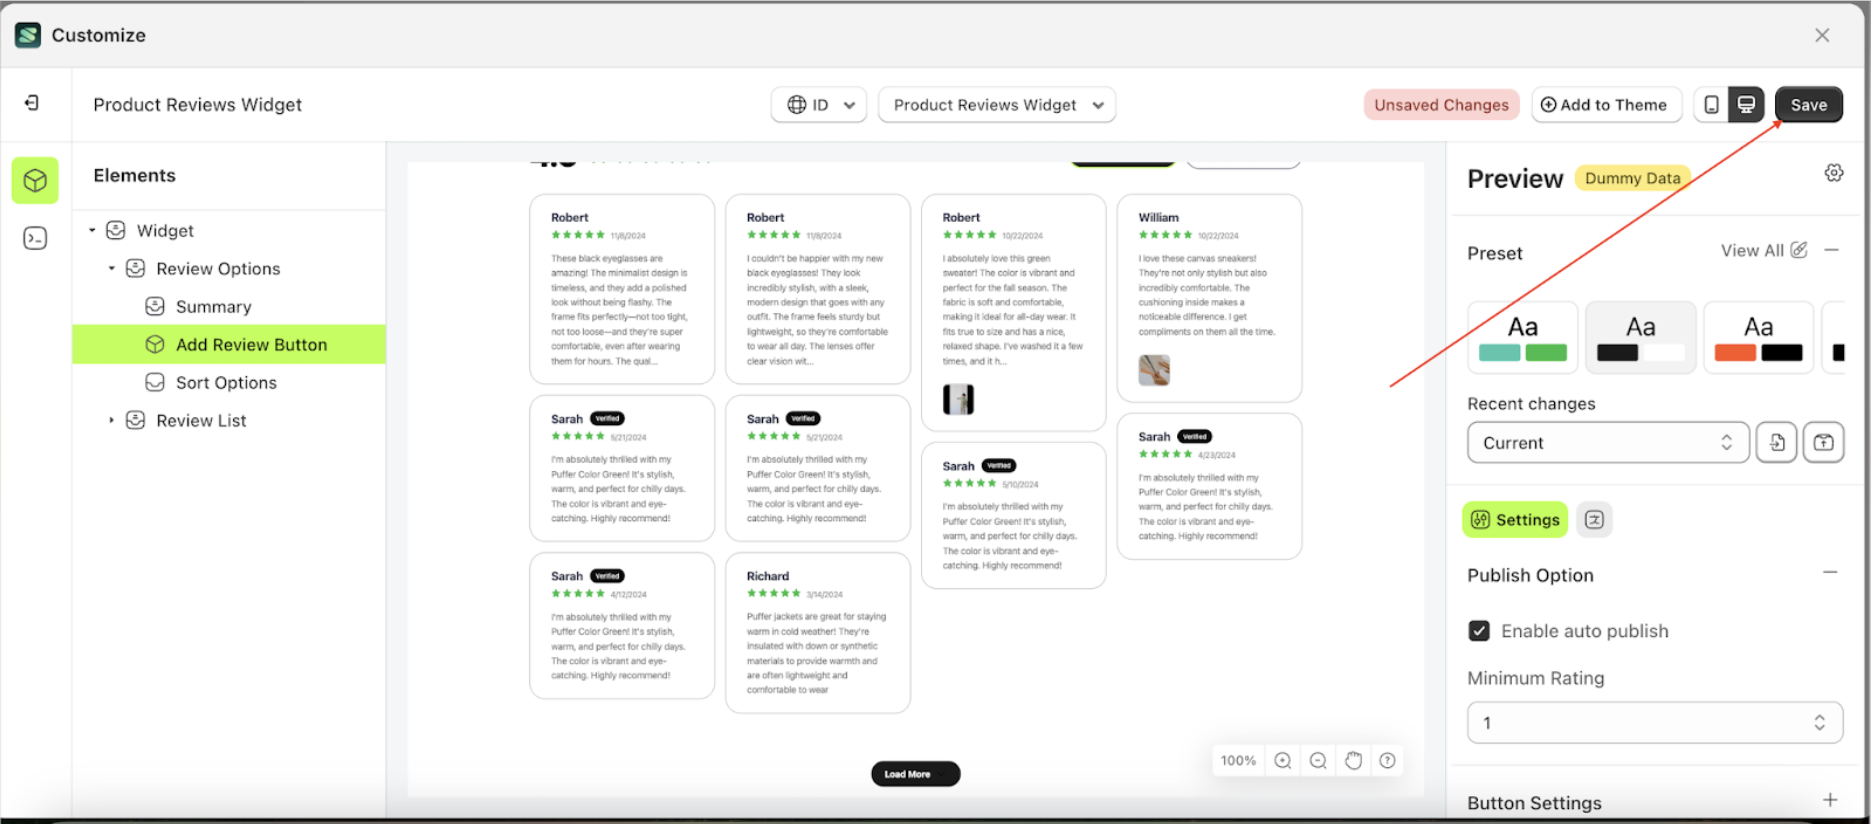
Task: Collapse the Widget tree node
Action: (92, 231)
